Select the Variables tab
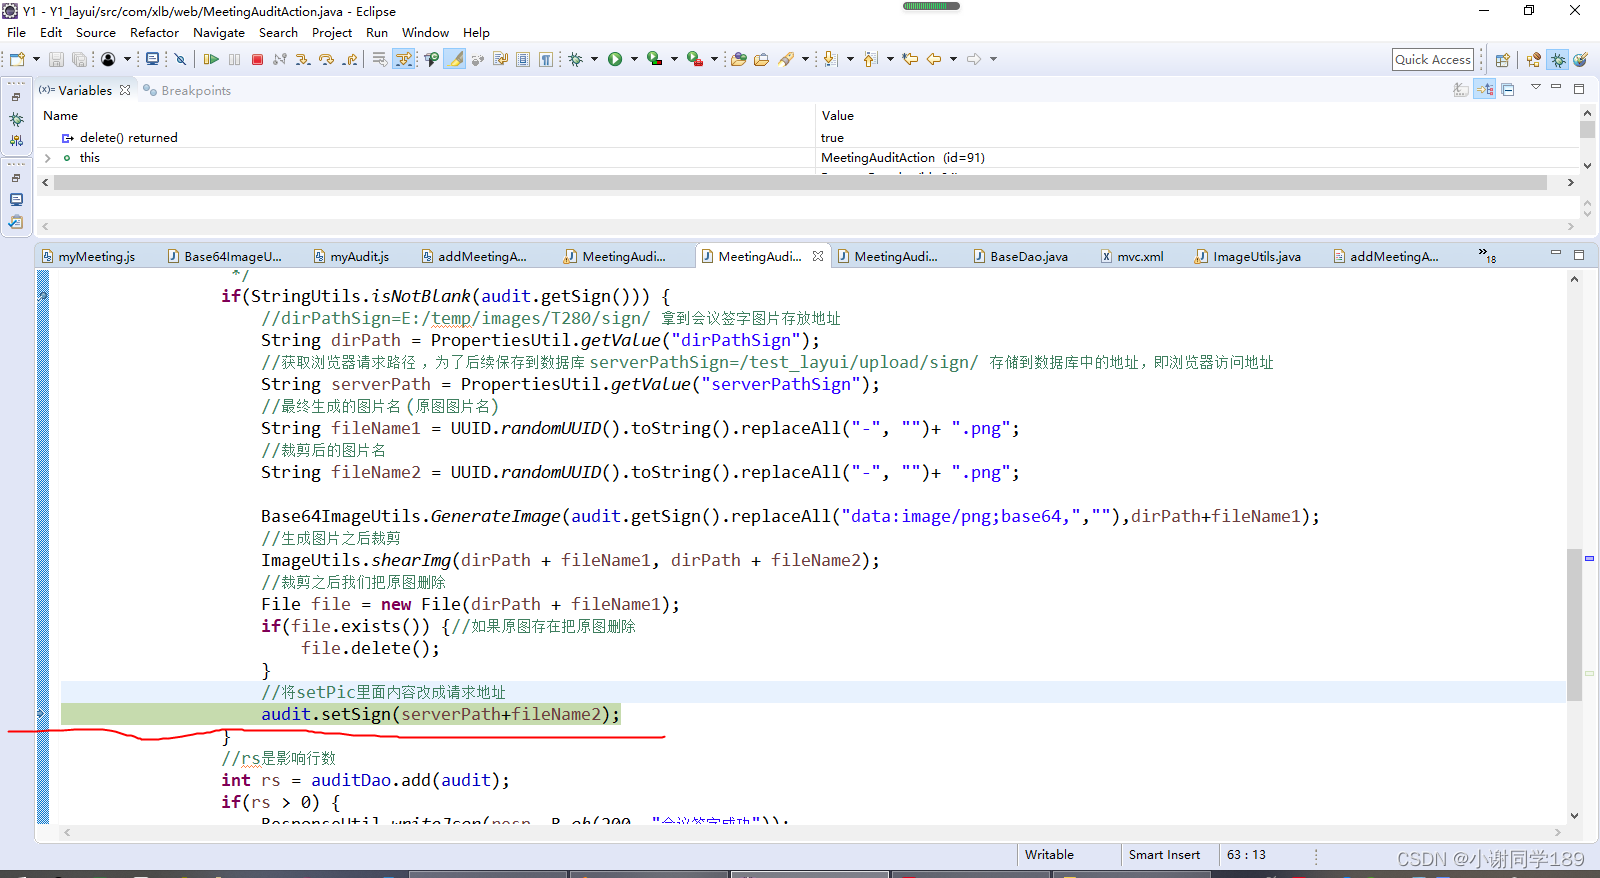The width and height of the screenshot is (1600, 878). [84, 90]
